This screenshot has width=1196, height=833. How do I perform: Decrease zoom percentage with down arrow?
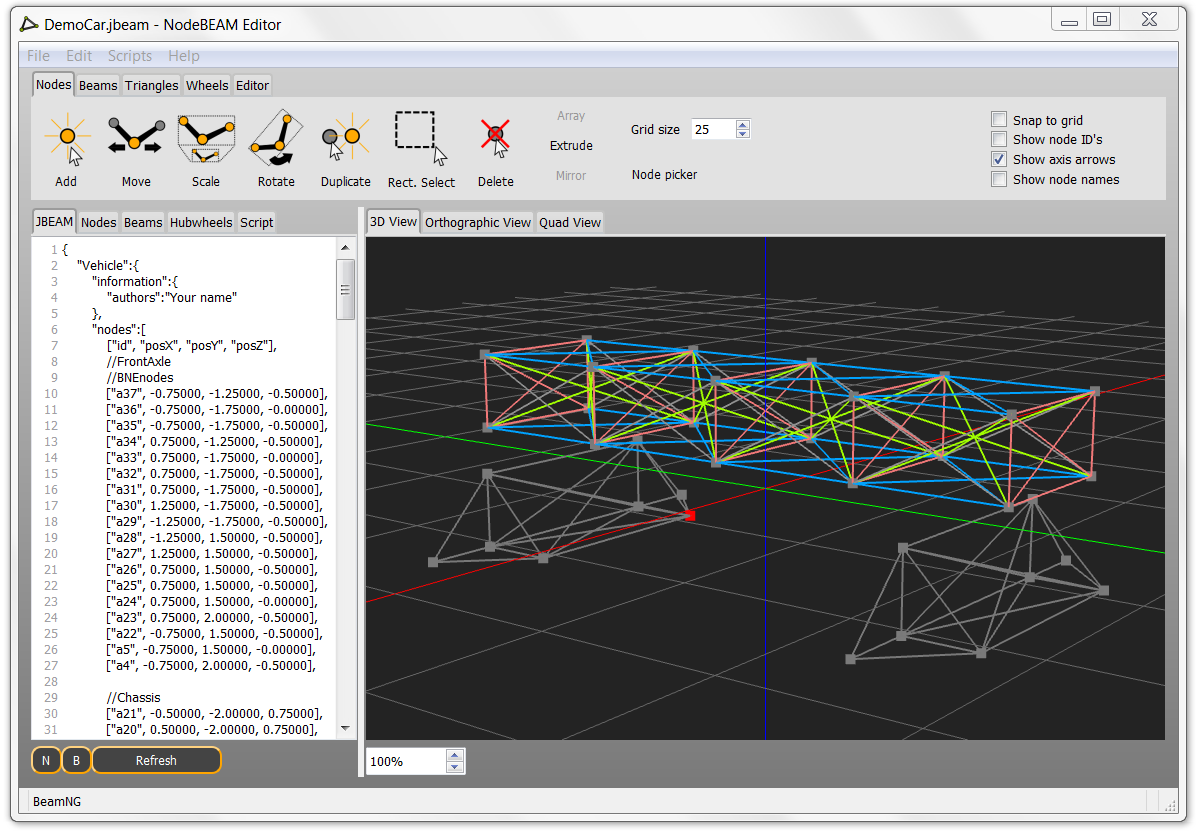(x=455, y=767)
